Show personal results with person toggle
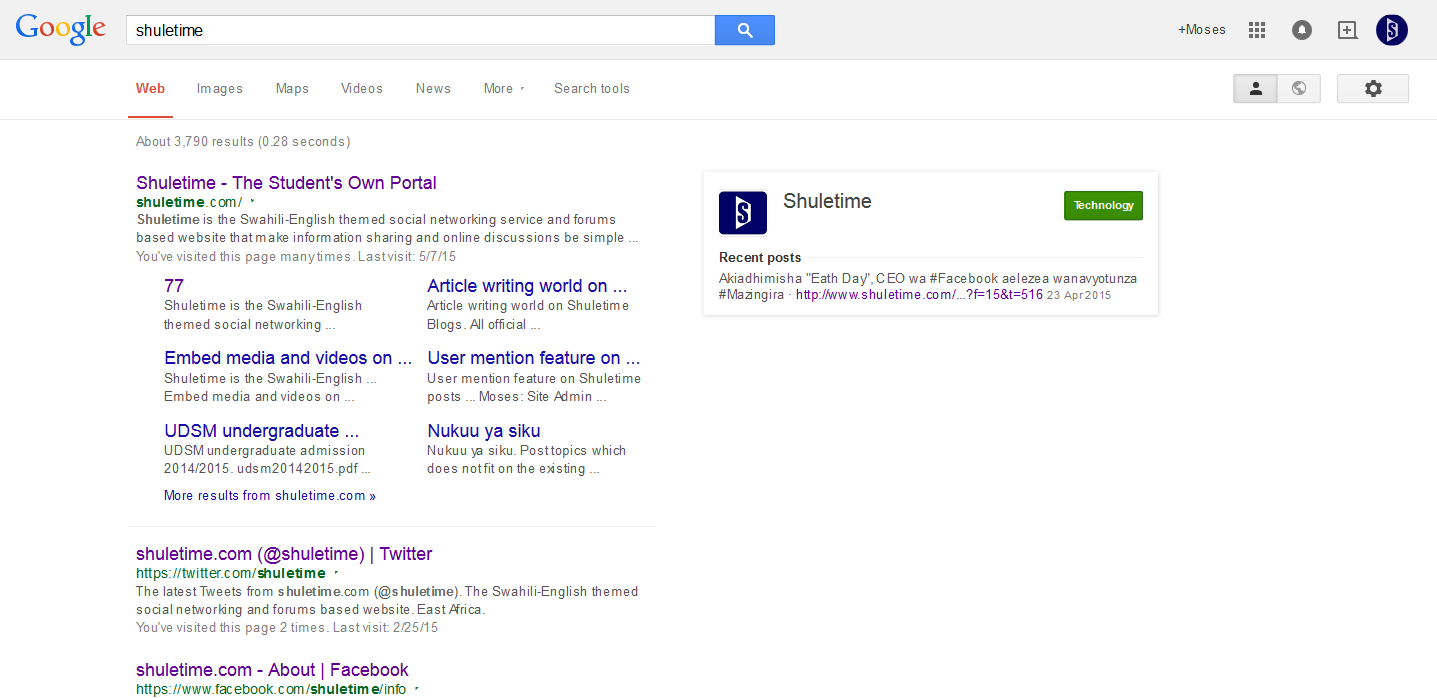This screenshot has width=1437, height=698. click(1255, 89)
